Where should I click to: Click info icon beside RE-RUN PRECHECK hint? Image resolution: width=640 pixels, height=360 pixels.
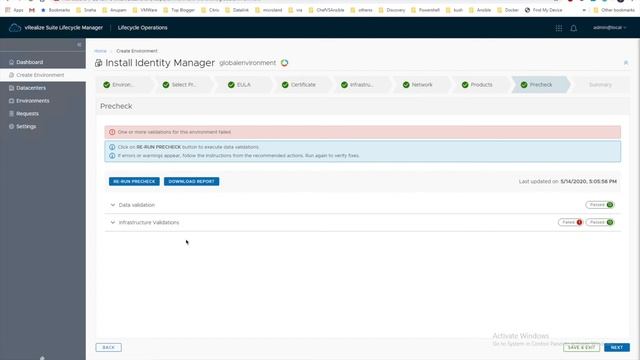coord(112,147)
